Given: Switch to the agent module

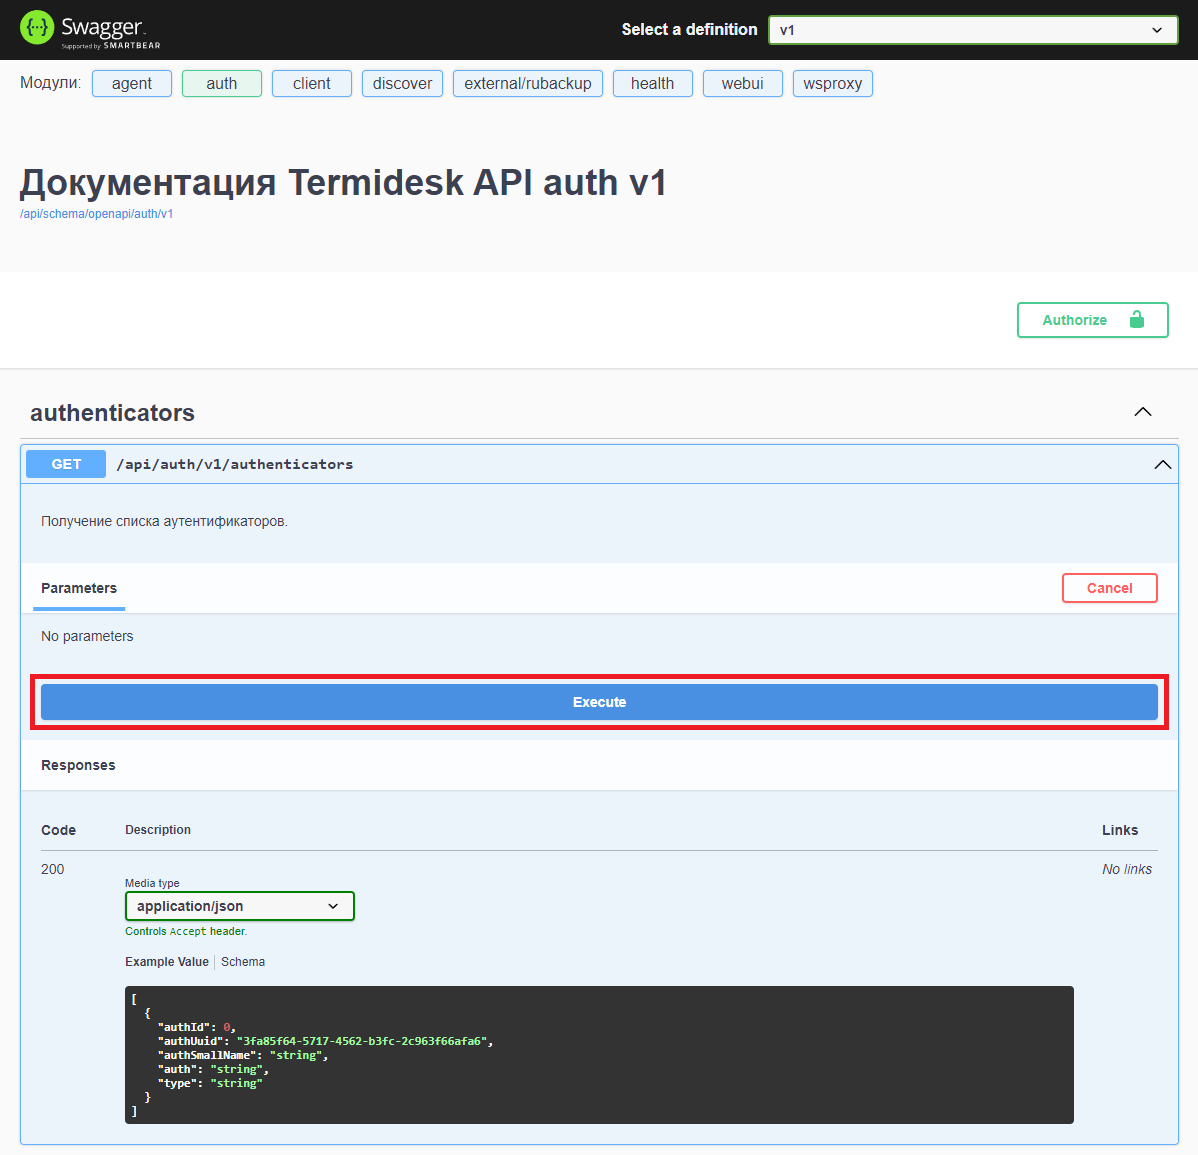Looking at the screenshot, I should pos(132,84).
